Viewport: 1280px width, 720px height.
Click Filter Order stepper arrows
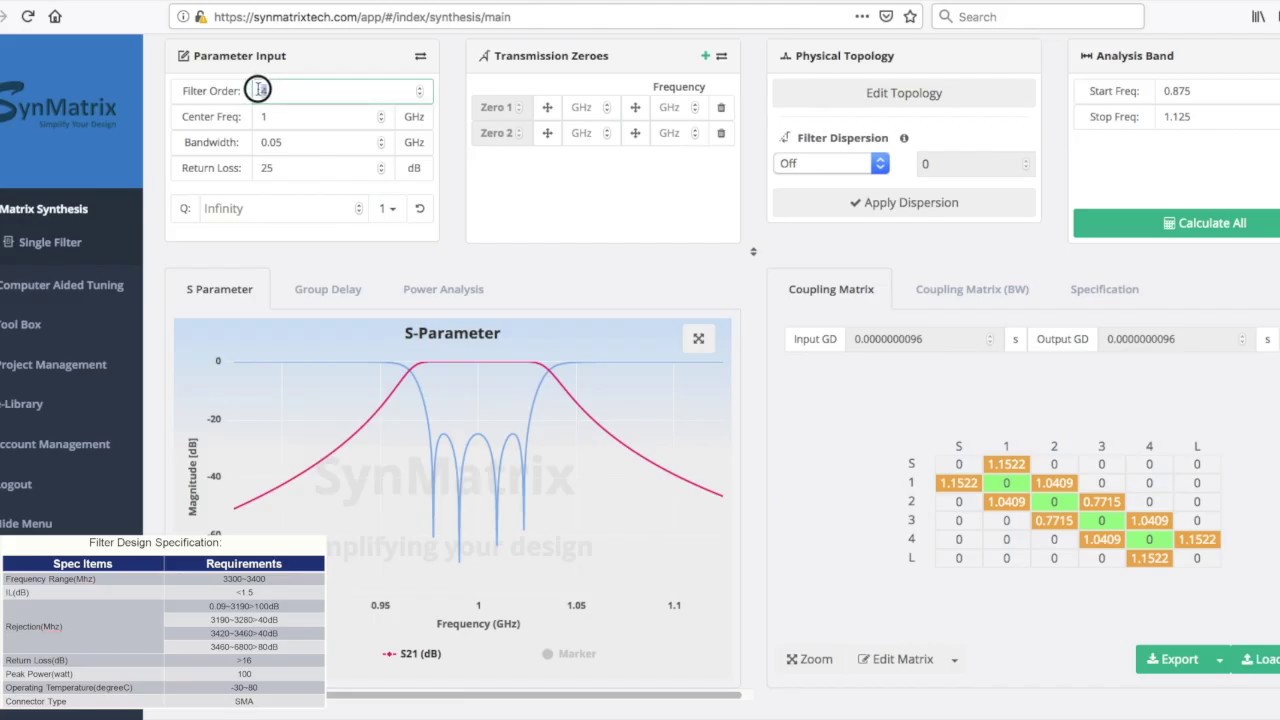pyautogui.click(x=420, y=91)
